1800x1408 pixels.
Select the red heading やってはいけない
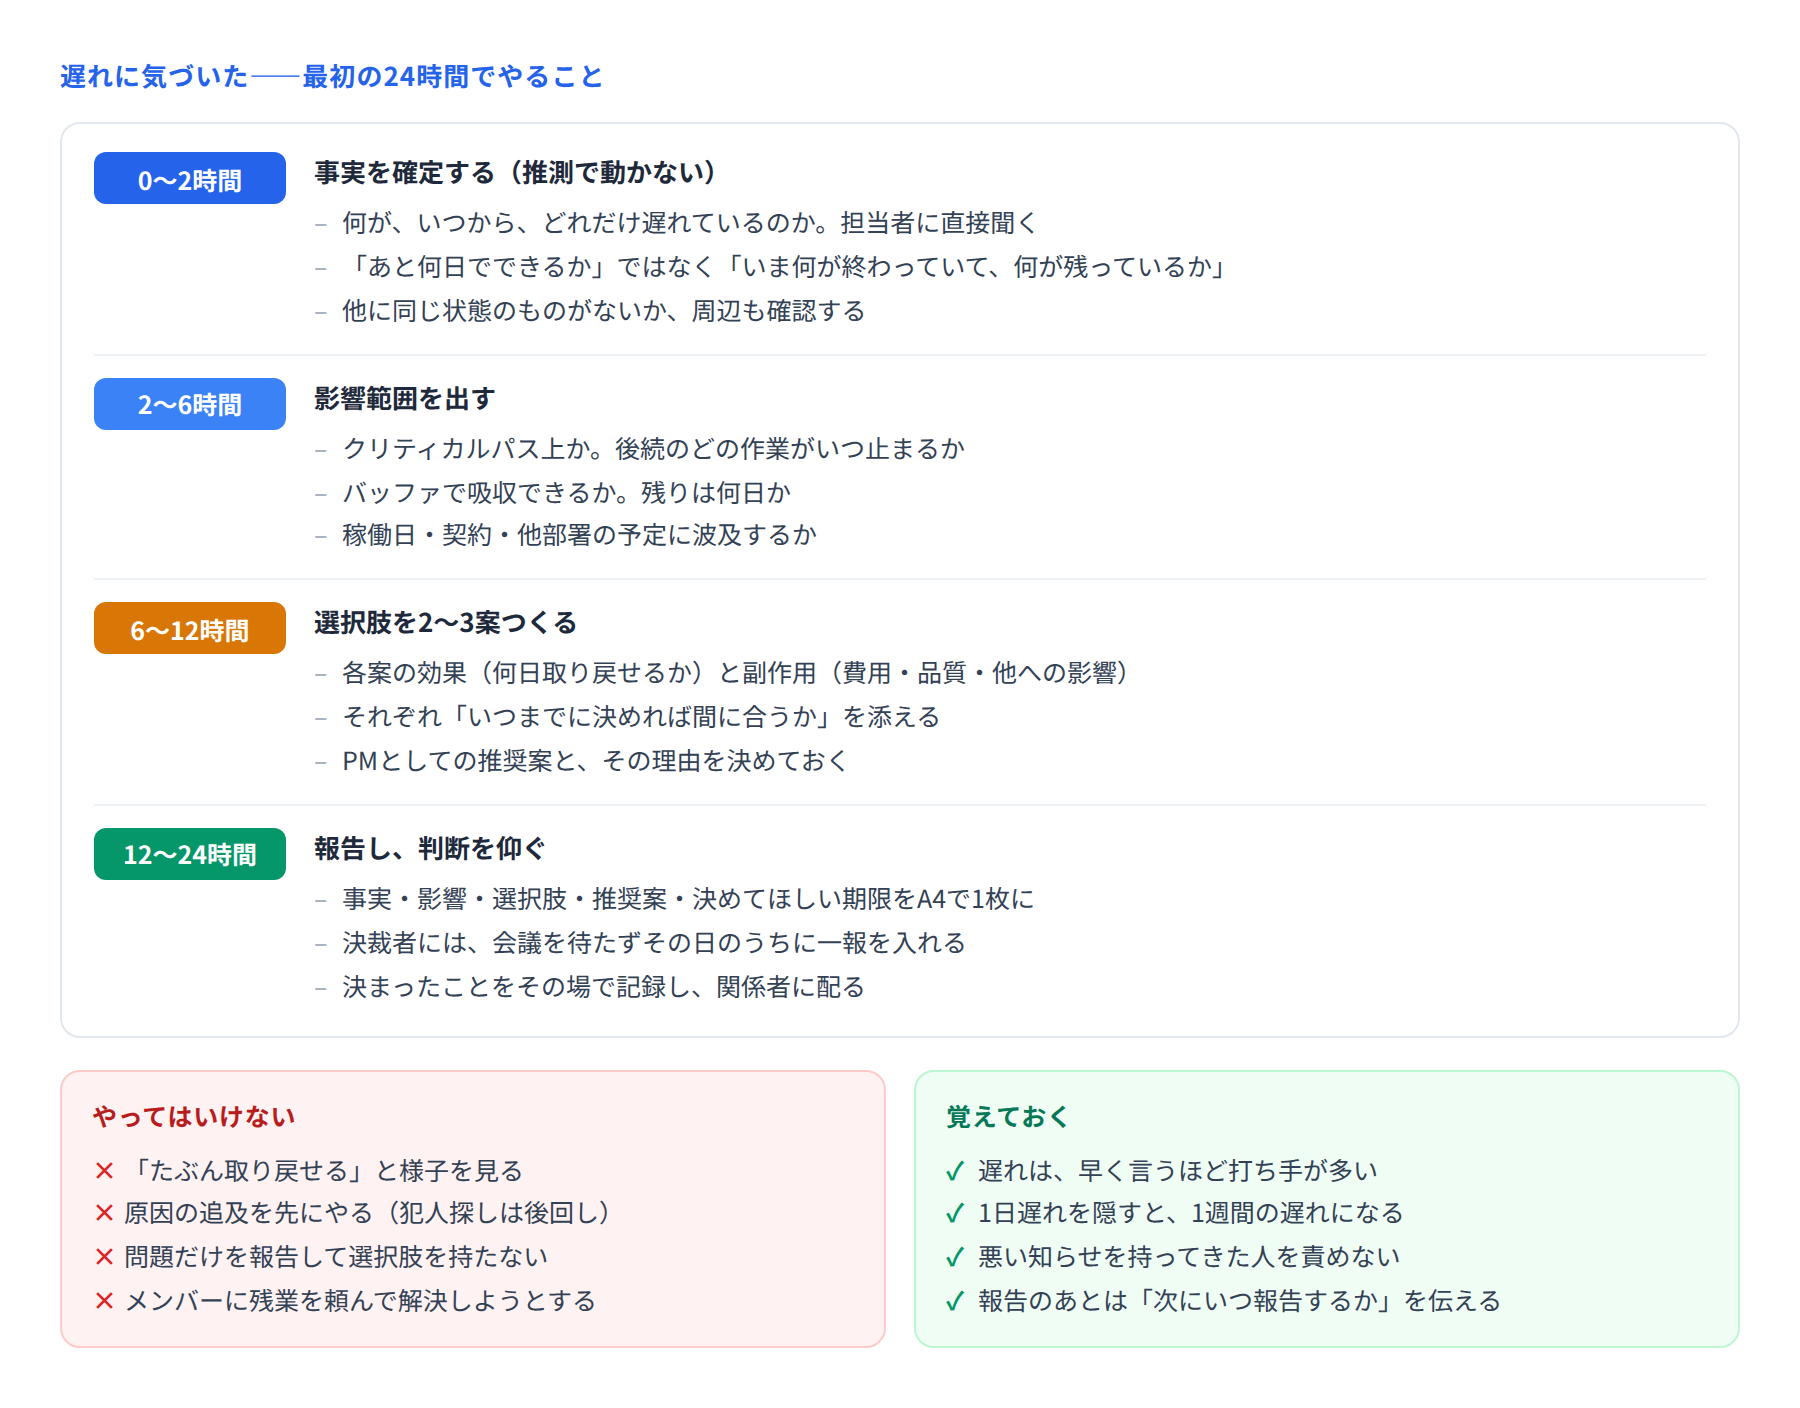click(x=194, y=1117)
